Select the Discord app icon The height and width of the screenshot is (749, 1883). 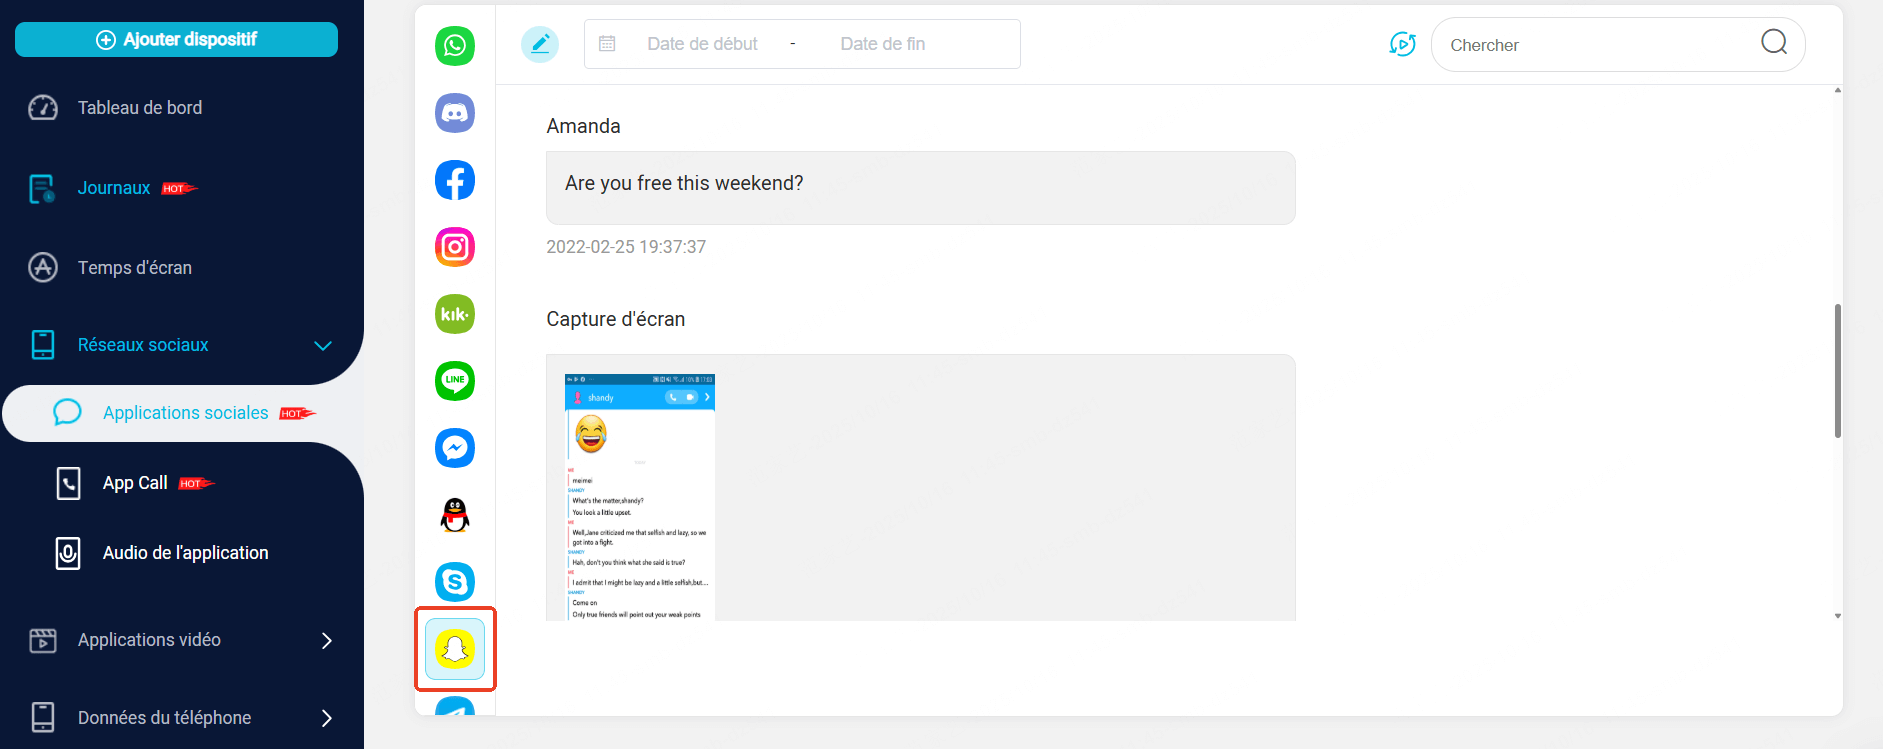point(455,113)
